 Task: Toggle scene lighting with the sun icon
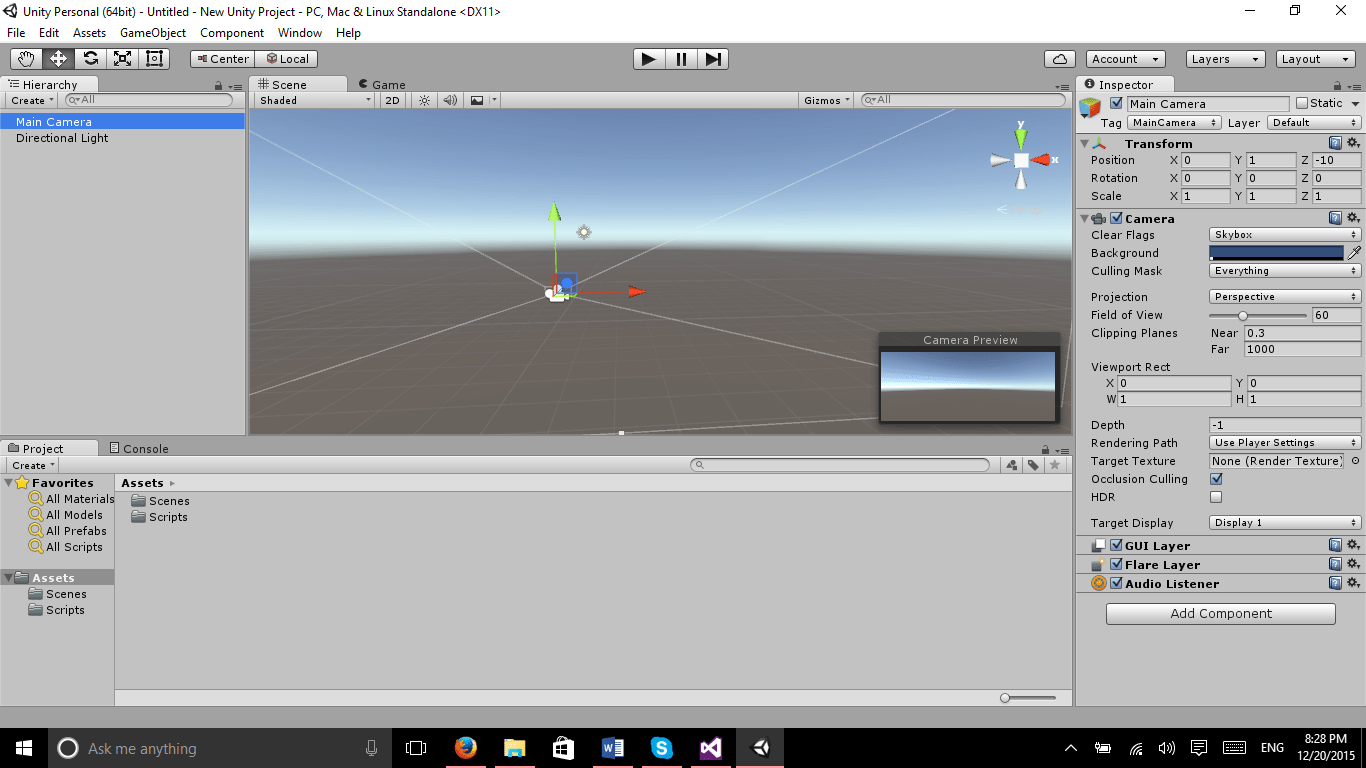coord(424,100)
